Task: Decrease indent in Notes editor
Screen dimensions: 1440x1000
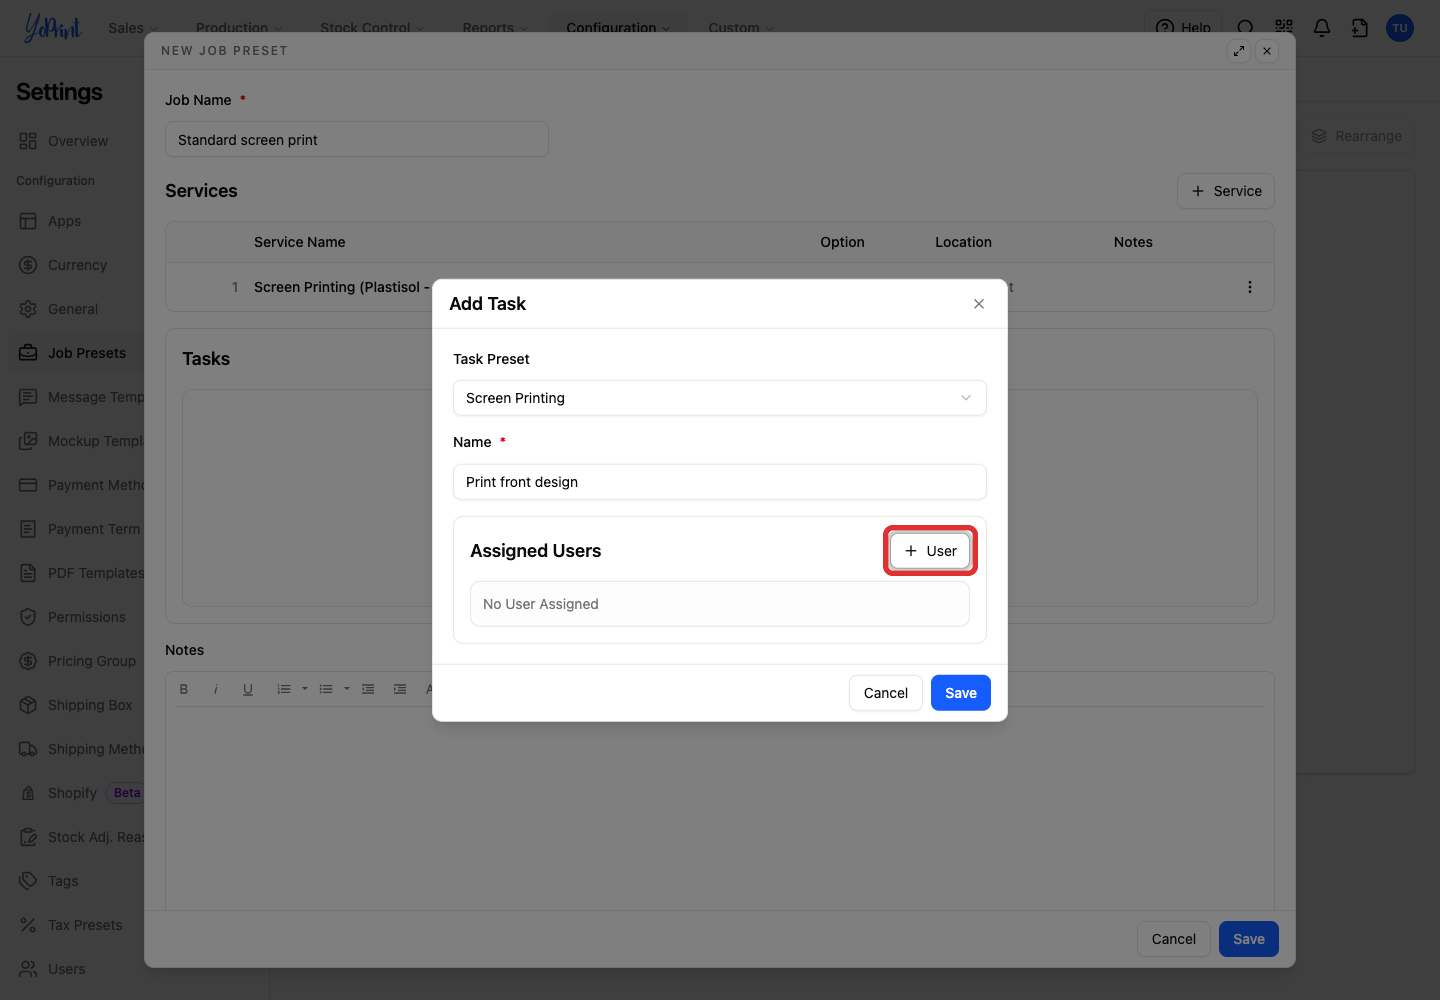Action: tap(368, 689)
